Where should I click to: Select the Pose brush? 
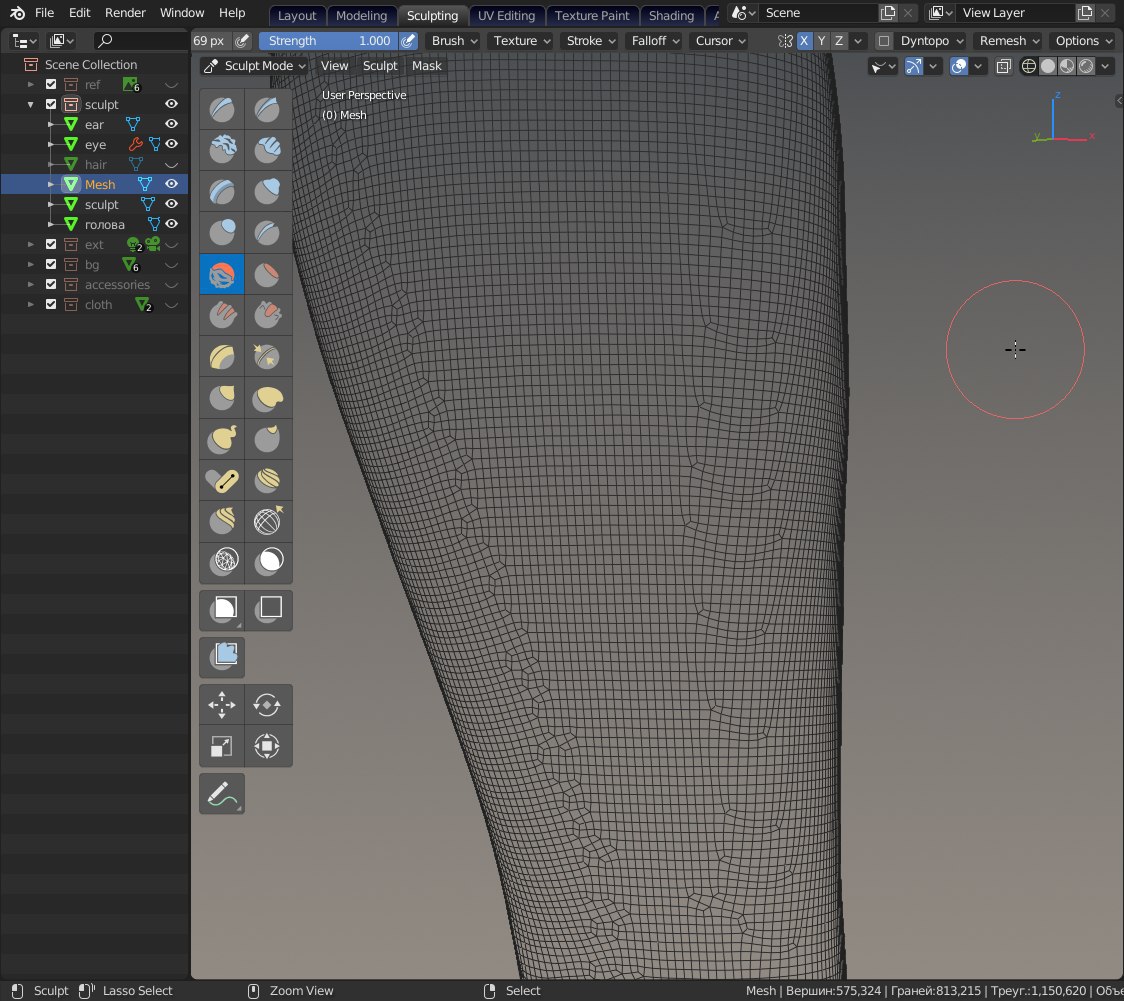pyautogui.click(x=222, y=480)
